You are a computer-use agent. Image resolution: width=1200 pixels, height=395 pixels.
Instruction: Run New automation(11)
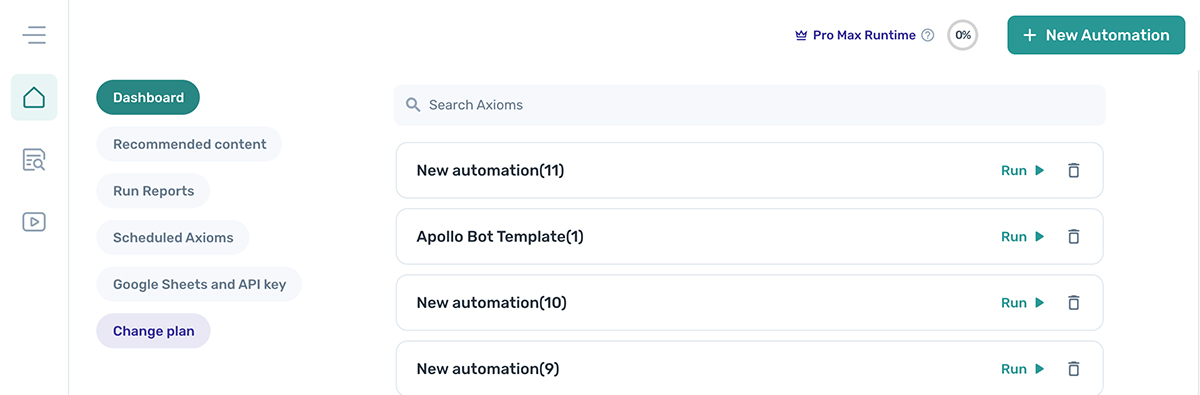[x=1023, y=171]
